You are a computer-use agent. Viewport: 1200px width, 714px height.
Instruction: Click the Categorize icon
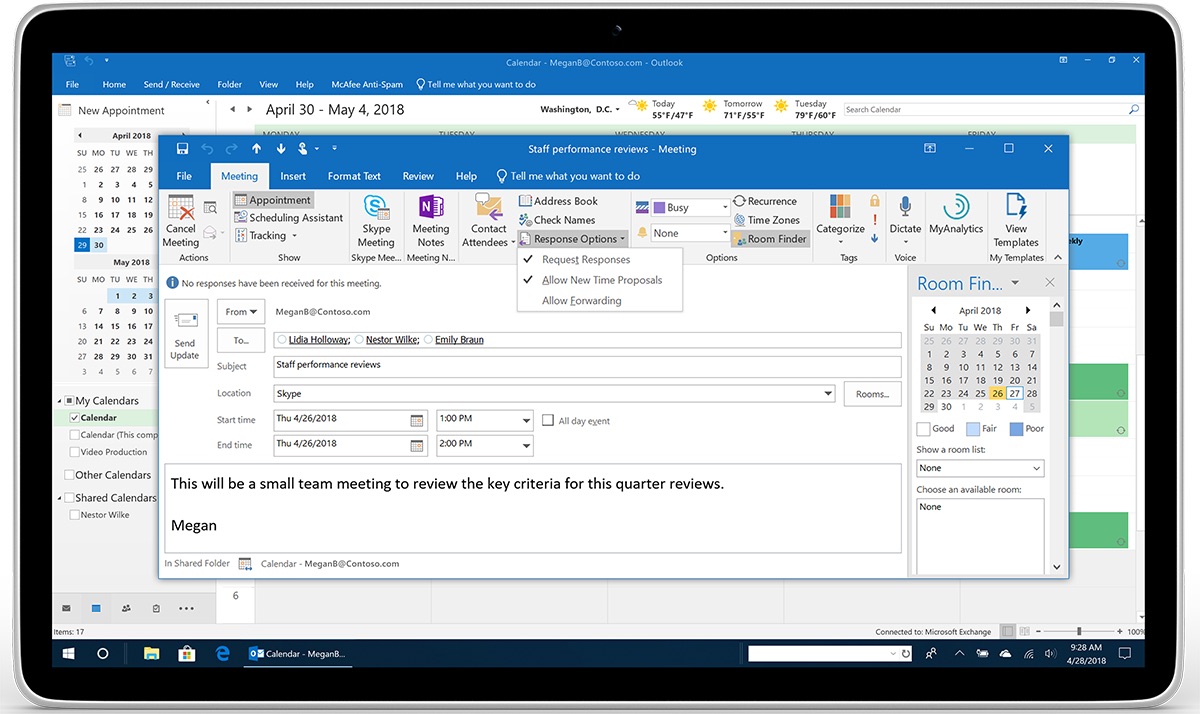[x=840, y=207]
